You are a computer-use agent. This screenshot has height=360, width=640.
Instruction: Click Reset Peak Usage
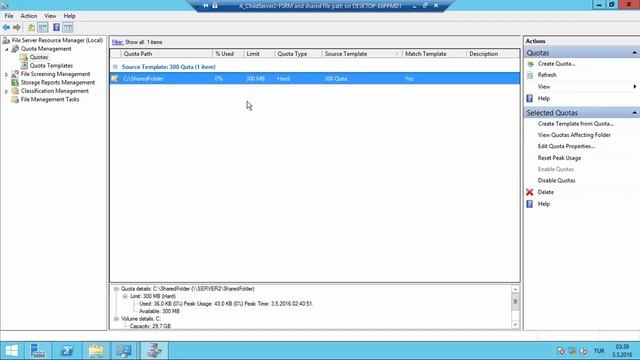tap(559, 158)
